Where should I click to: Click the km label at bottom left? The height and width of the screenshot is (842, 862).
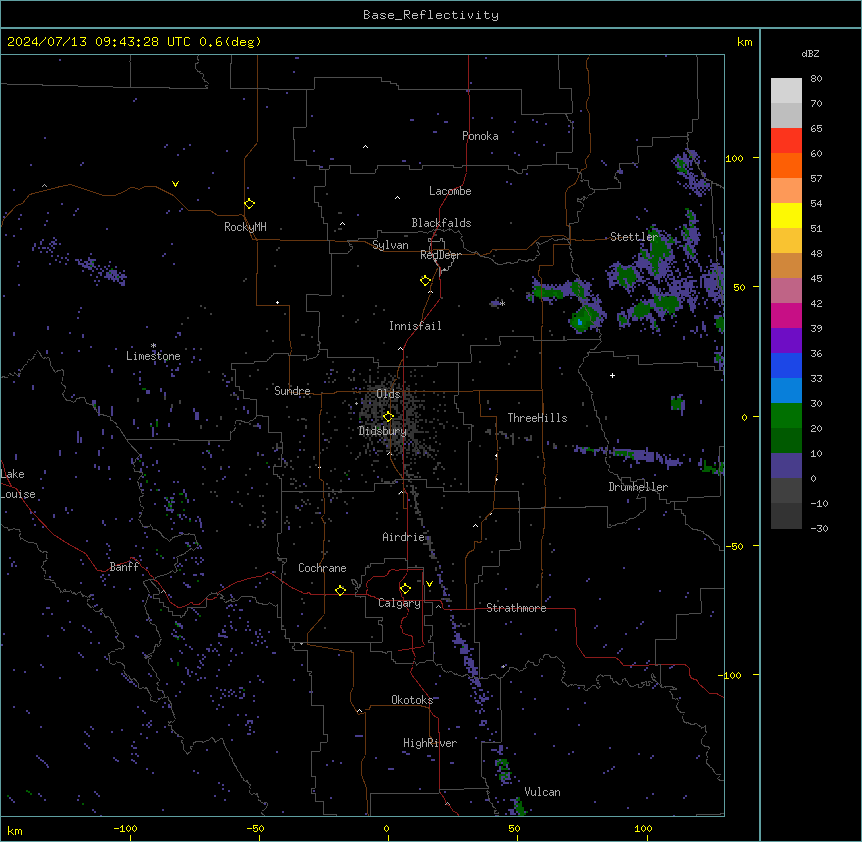click(15, 831)
